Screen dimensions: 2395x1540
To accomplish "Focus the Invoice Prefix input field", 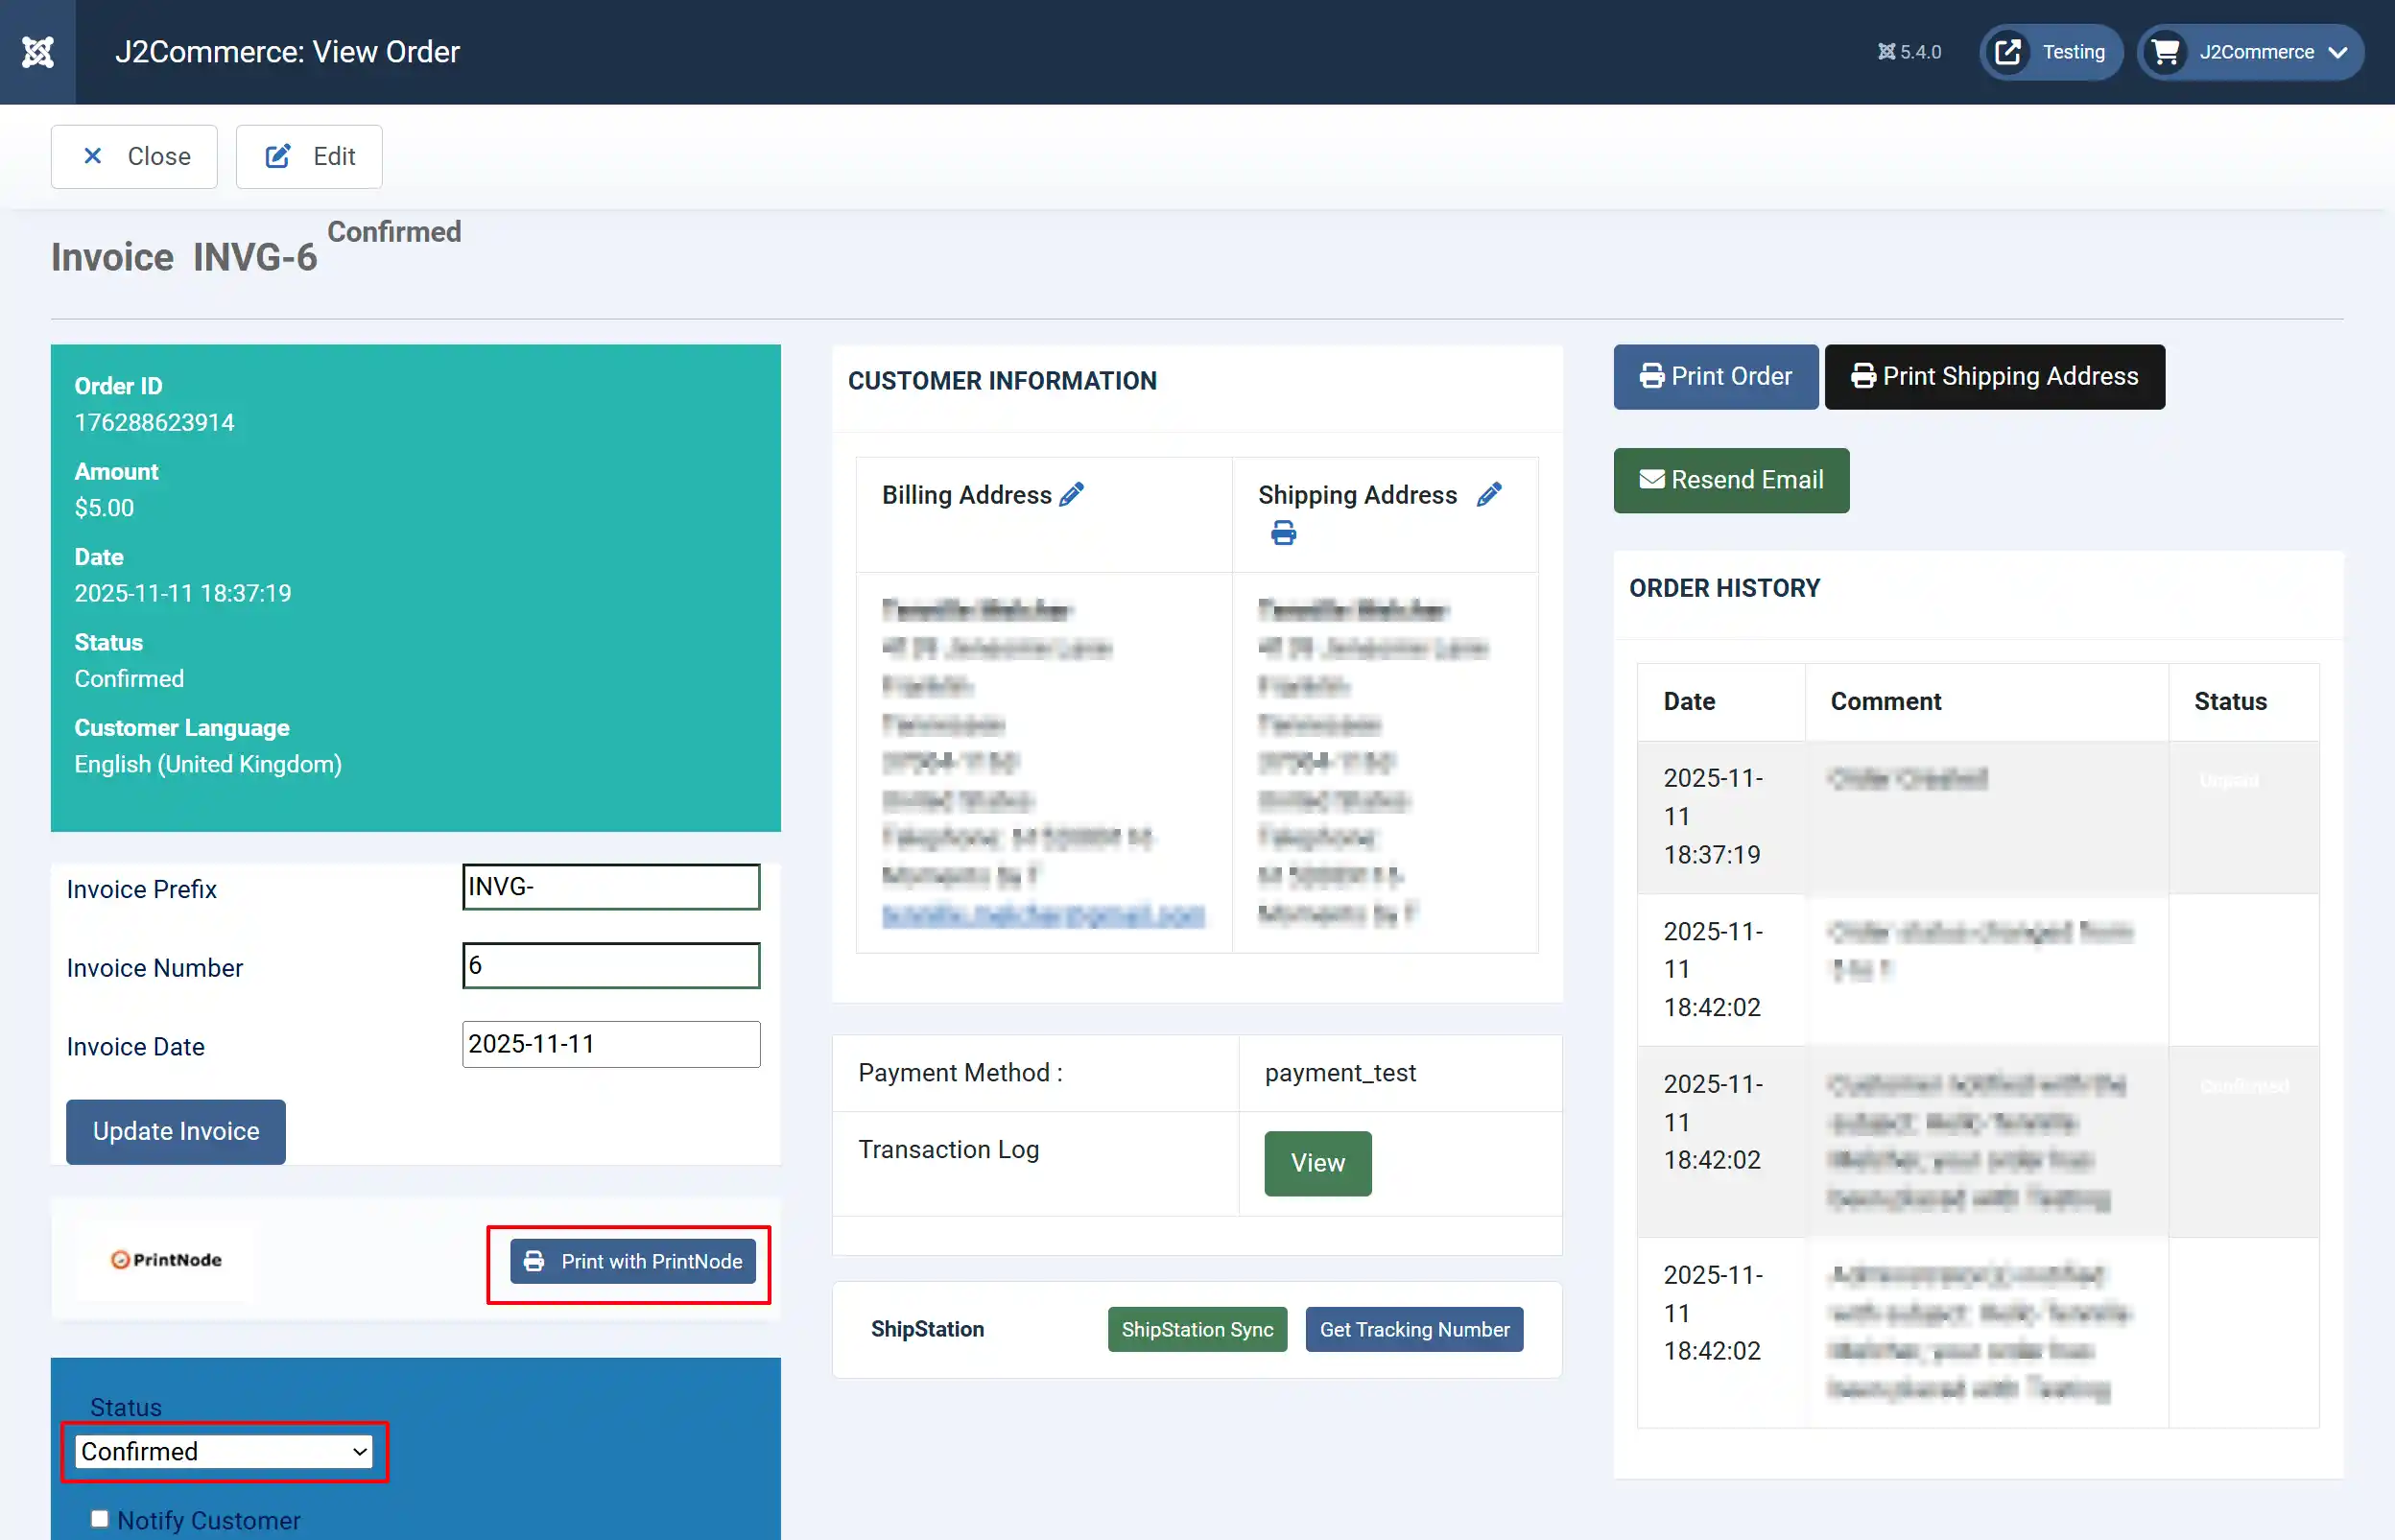I will 611,887.
